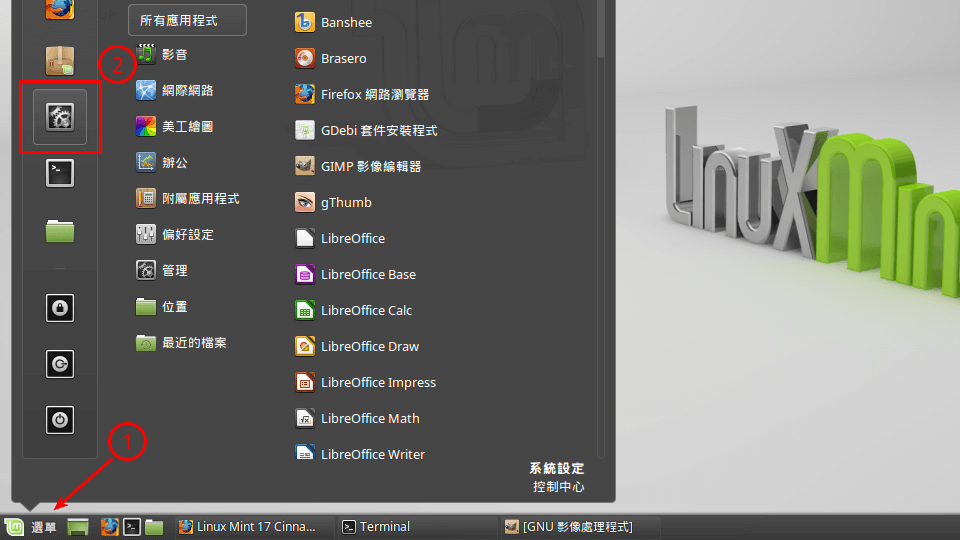
Task: Click the Files folder launcher in panel
Action: pos(154,527)
